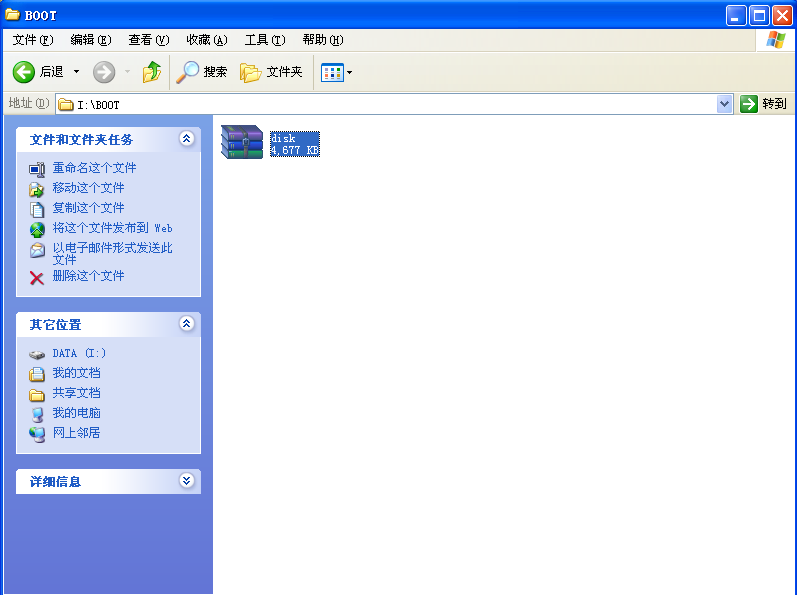The width and height of the screenshot is (797, 595).
Task: Open the 查看(V) menu
Action: tap(148, 40)
